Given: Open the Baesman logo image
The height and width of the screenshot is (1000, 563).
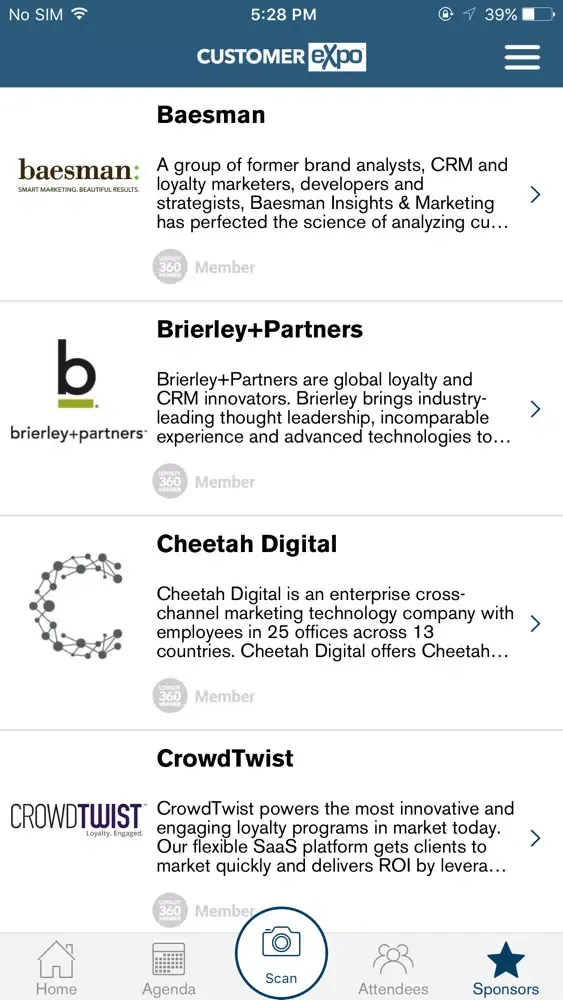Looking at the screenshot, I should 78,174.
